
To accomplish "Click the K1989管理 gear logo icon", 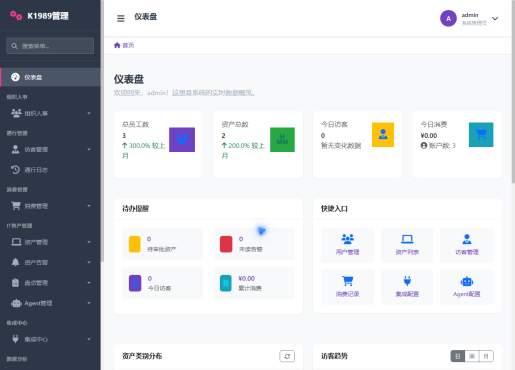I will (x=16, y=15).
